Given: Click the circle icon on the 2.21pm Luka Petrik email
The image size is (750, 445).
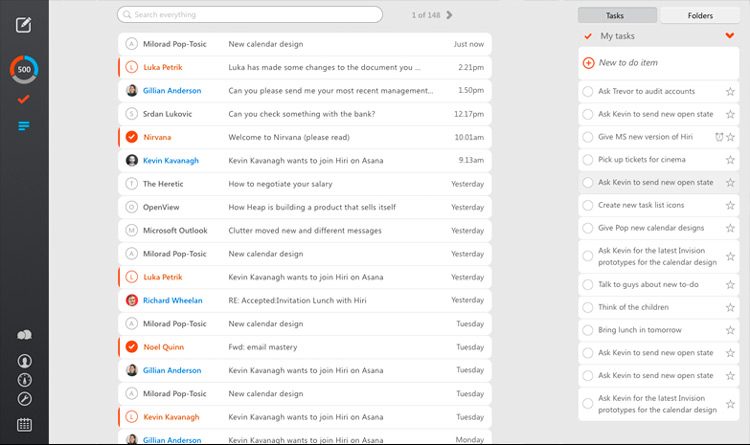Looking at the screenshot, I should click(132, 67).
